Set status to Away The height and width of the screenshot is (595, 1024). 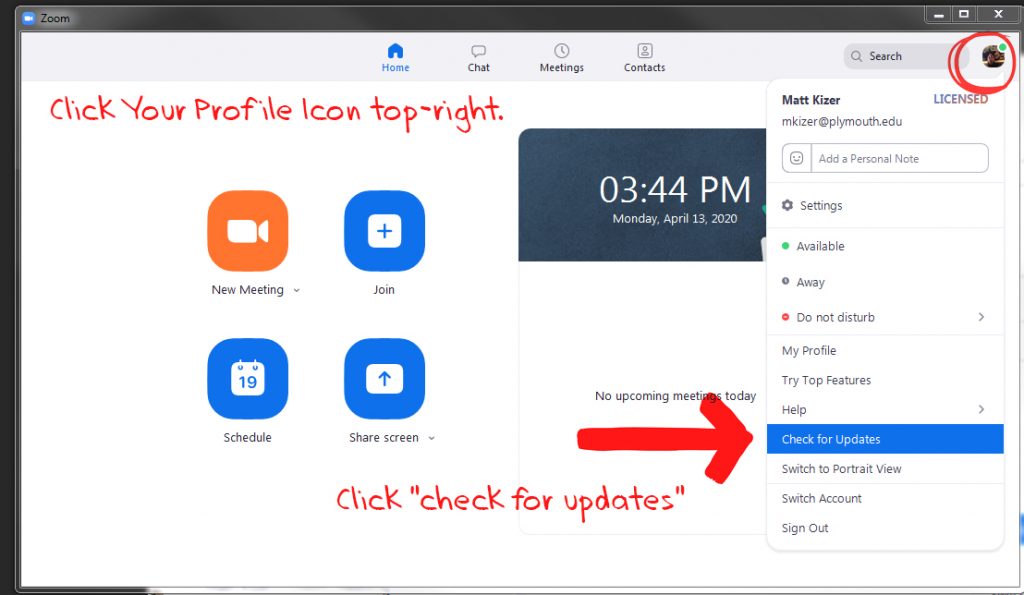(x=885, y=282)
